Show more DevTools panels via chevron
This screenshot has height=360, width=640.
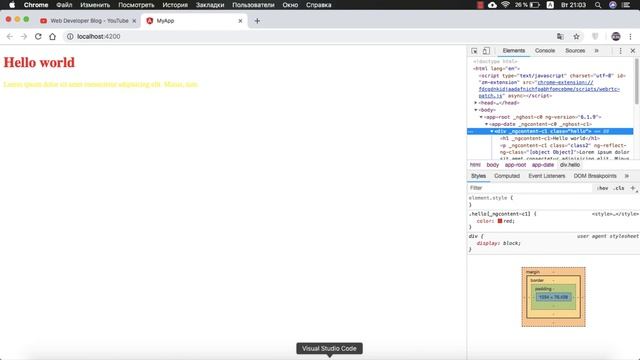(596, 51)
